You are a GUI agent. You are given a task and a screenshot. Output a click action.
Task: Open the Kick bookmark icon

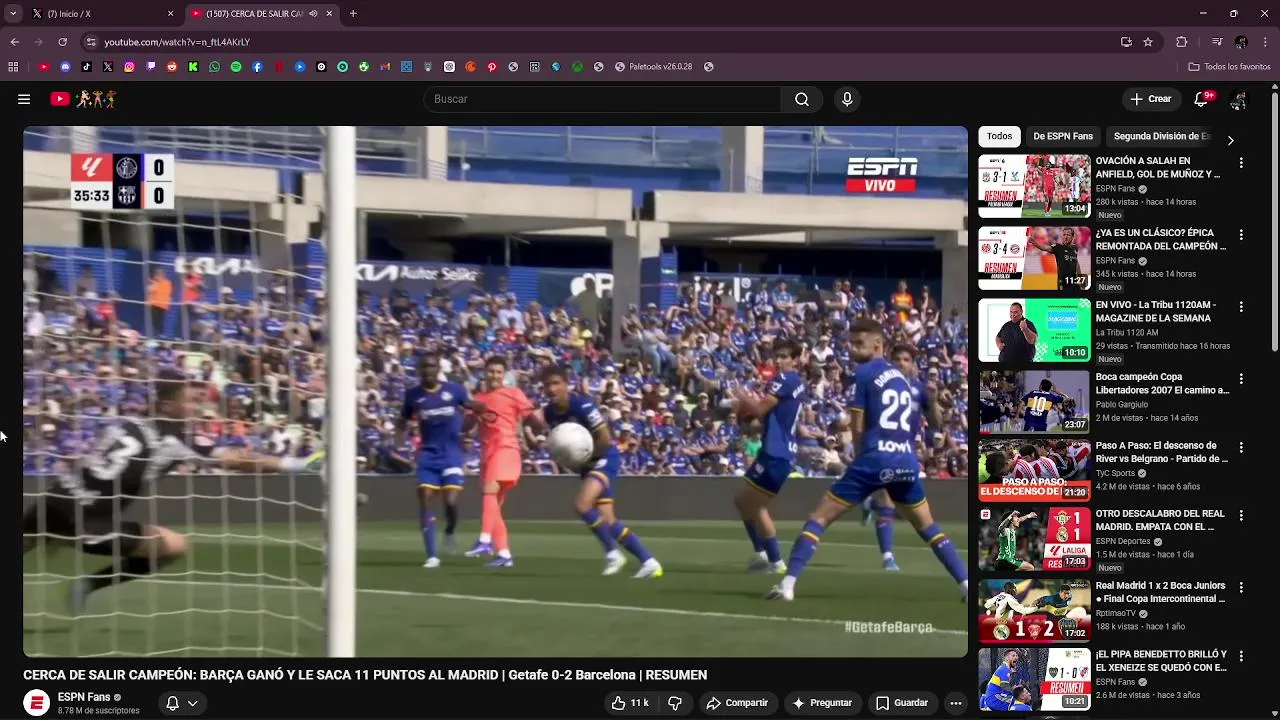(x=193, y=67)
